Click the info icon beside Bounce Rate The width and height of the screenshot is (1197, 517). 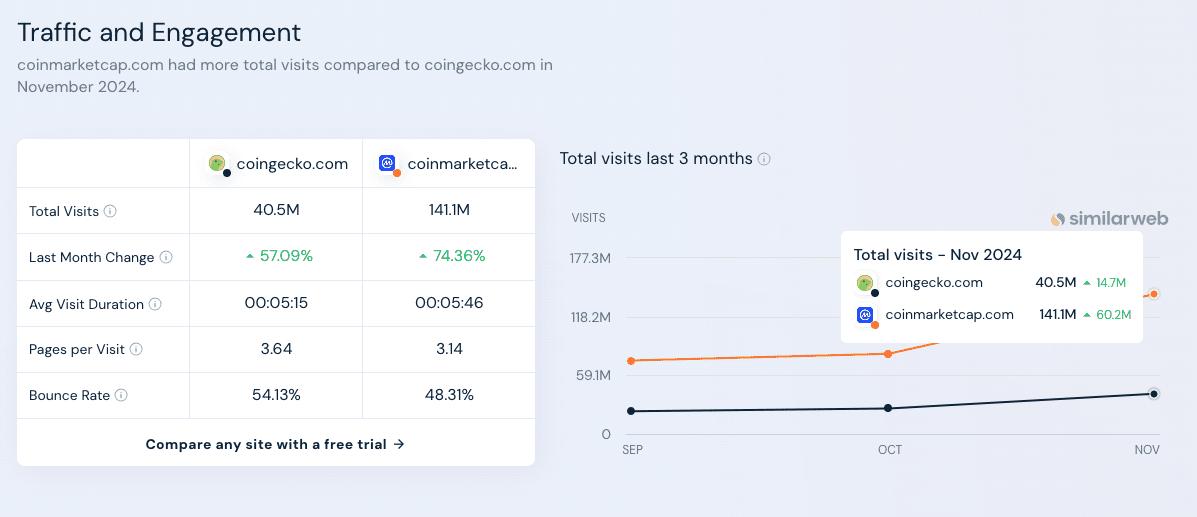121,396
